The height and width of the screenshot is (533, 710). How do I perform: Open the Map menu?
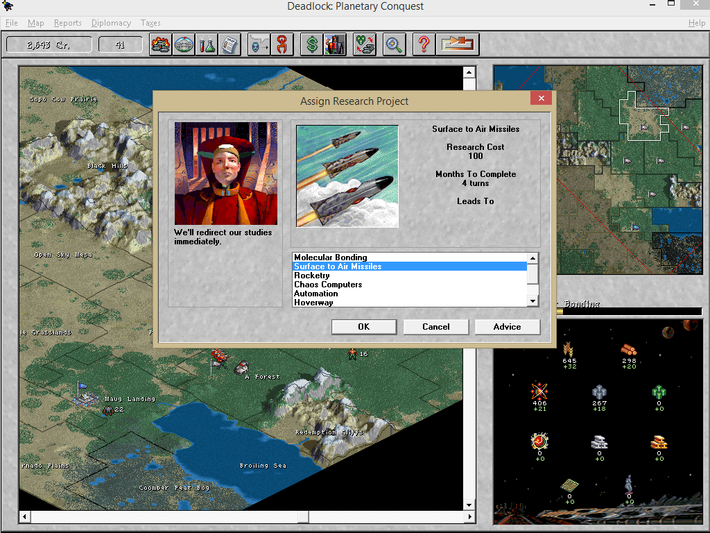tap(36, 23)
